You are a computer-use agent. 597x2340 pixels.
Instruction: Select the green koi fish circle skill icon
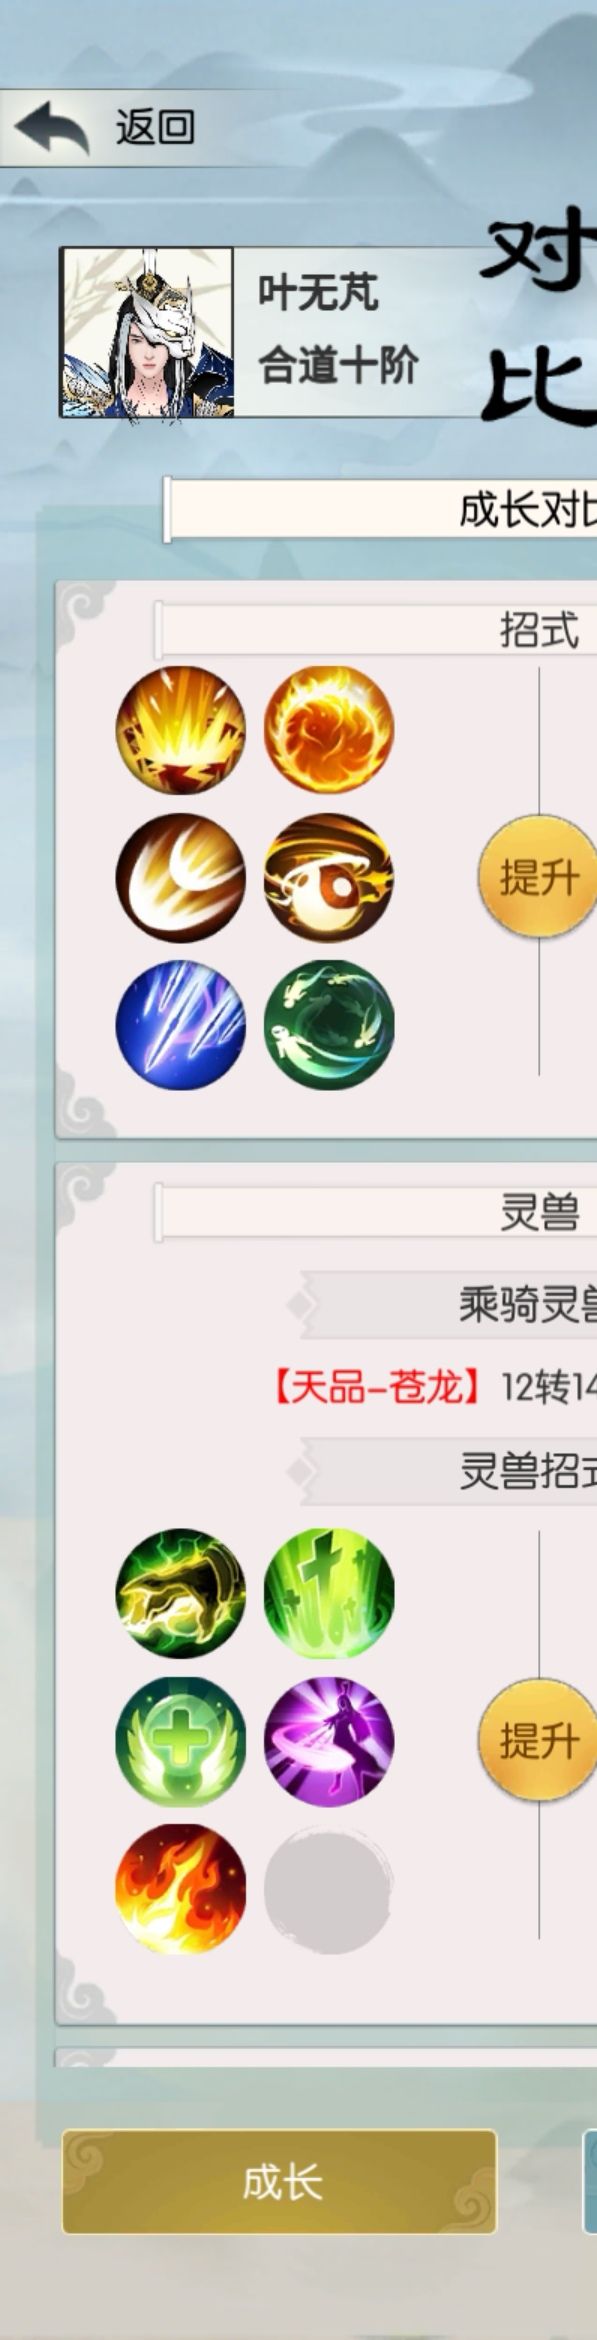point(329,1025)
